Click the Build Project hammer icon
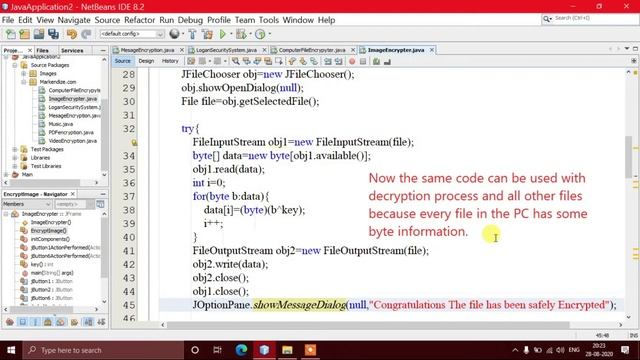 coord(192,34)
